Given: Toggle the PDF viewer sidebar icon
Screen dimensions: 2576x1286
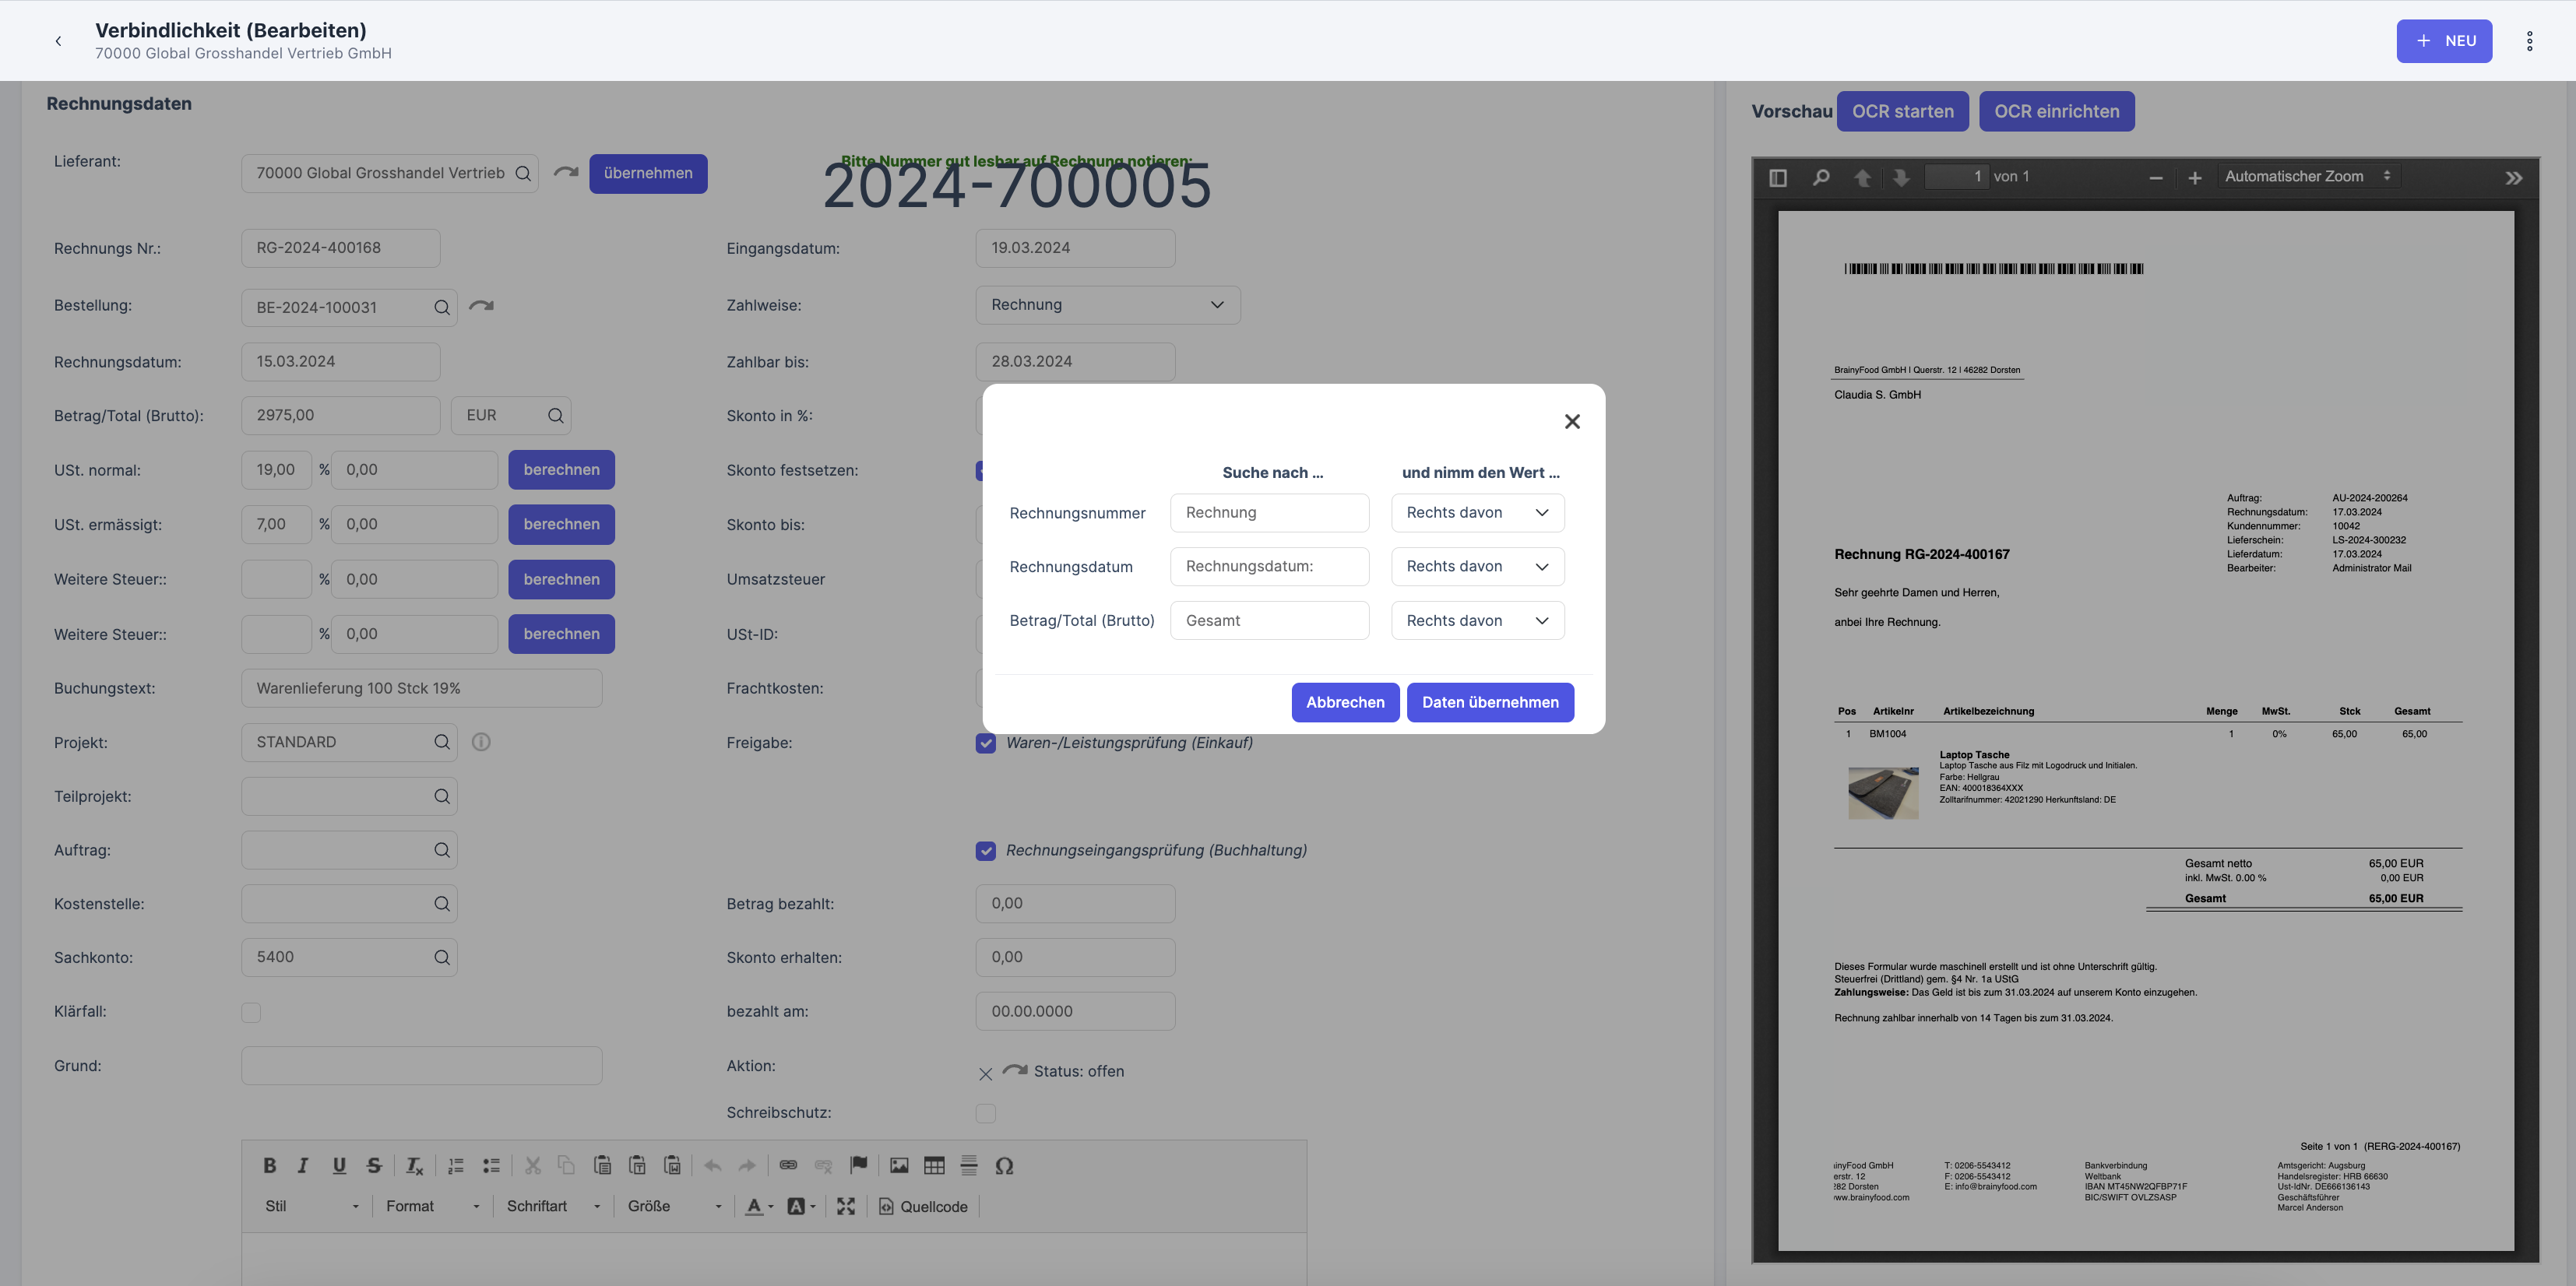Looking at the screenshot, I should tap(1777, 177).
